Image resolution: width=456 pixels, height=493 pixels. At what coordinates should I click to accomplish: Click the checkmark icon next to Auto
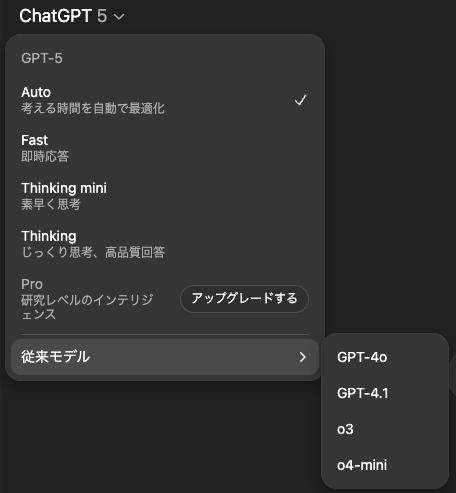(301, 100)
